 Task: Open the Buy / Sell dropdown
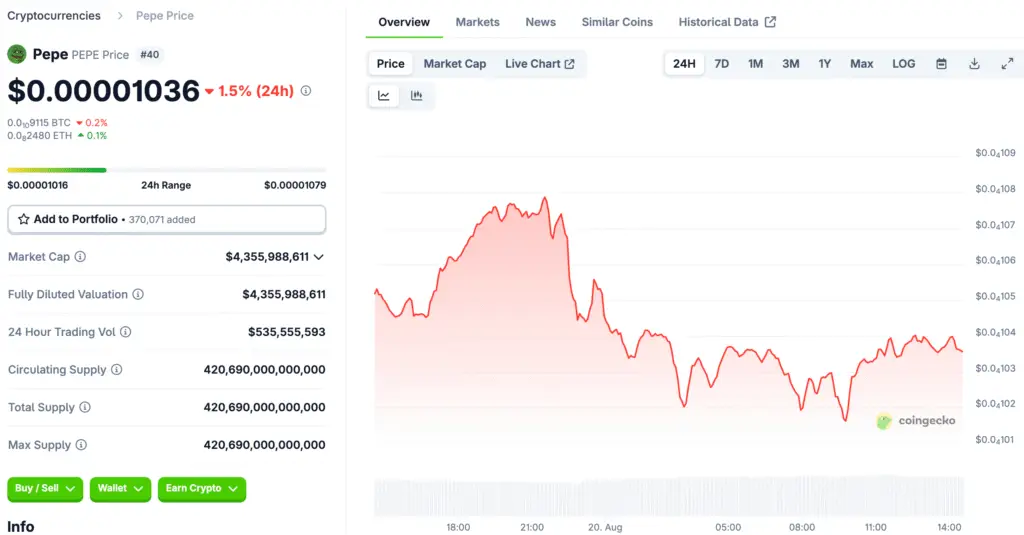click(x=45, y=489)
